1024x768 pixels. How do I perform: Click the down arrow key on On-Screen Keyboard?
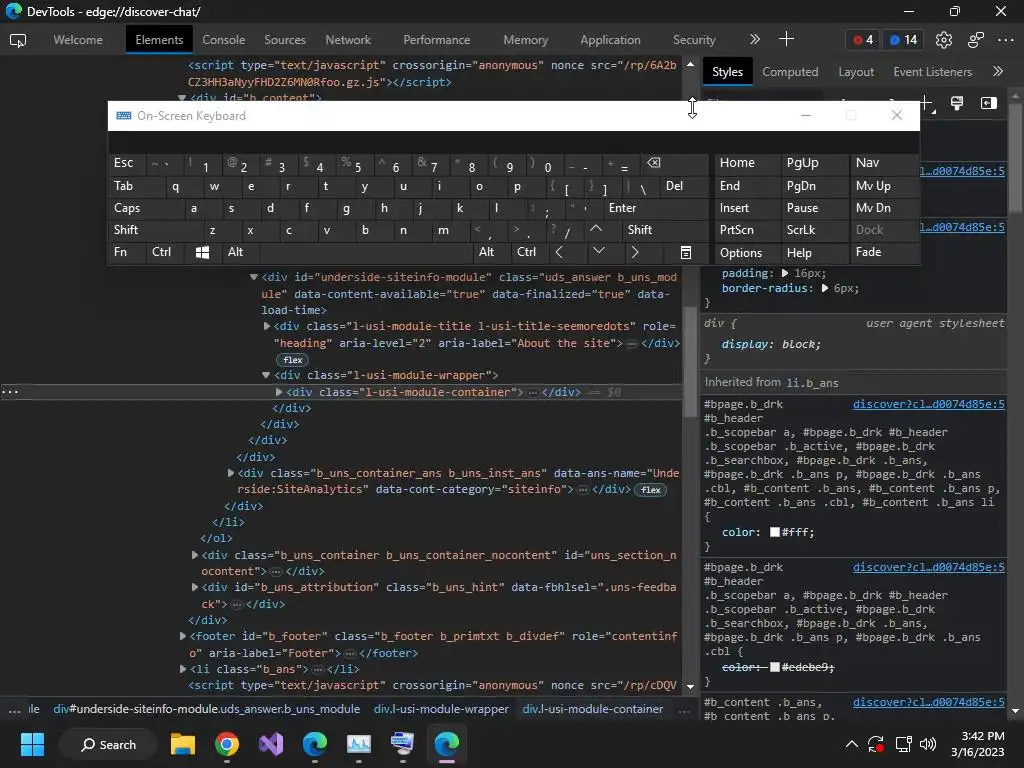(598, 251)
